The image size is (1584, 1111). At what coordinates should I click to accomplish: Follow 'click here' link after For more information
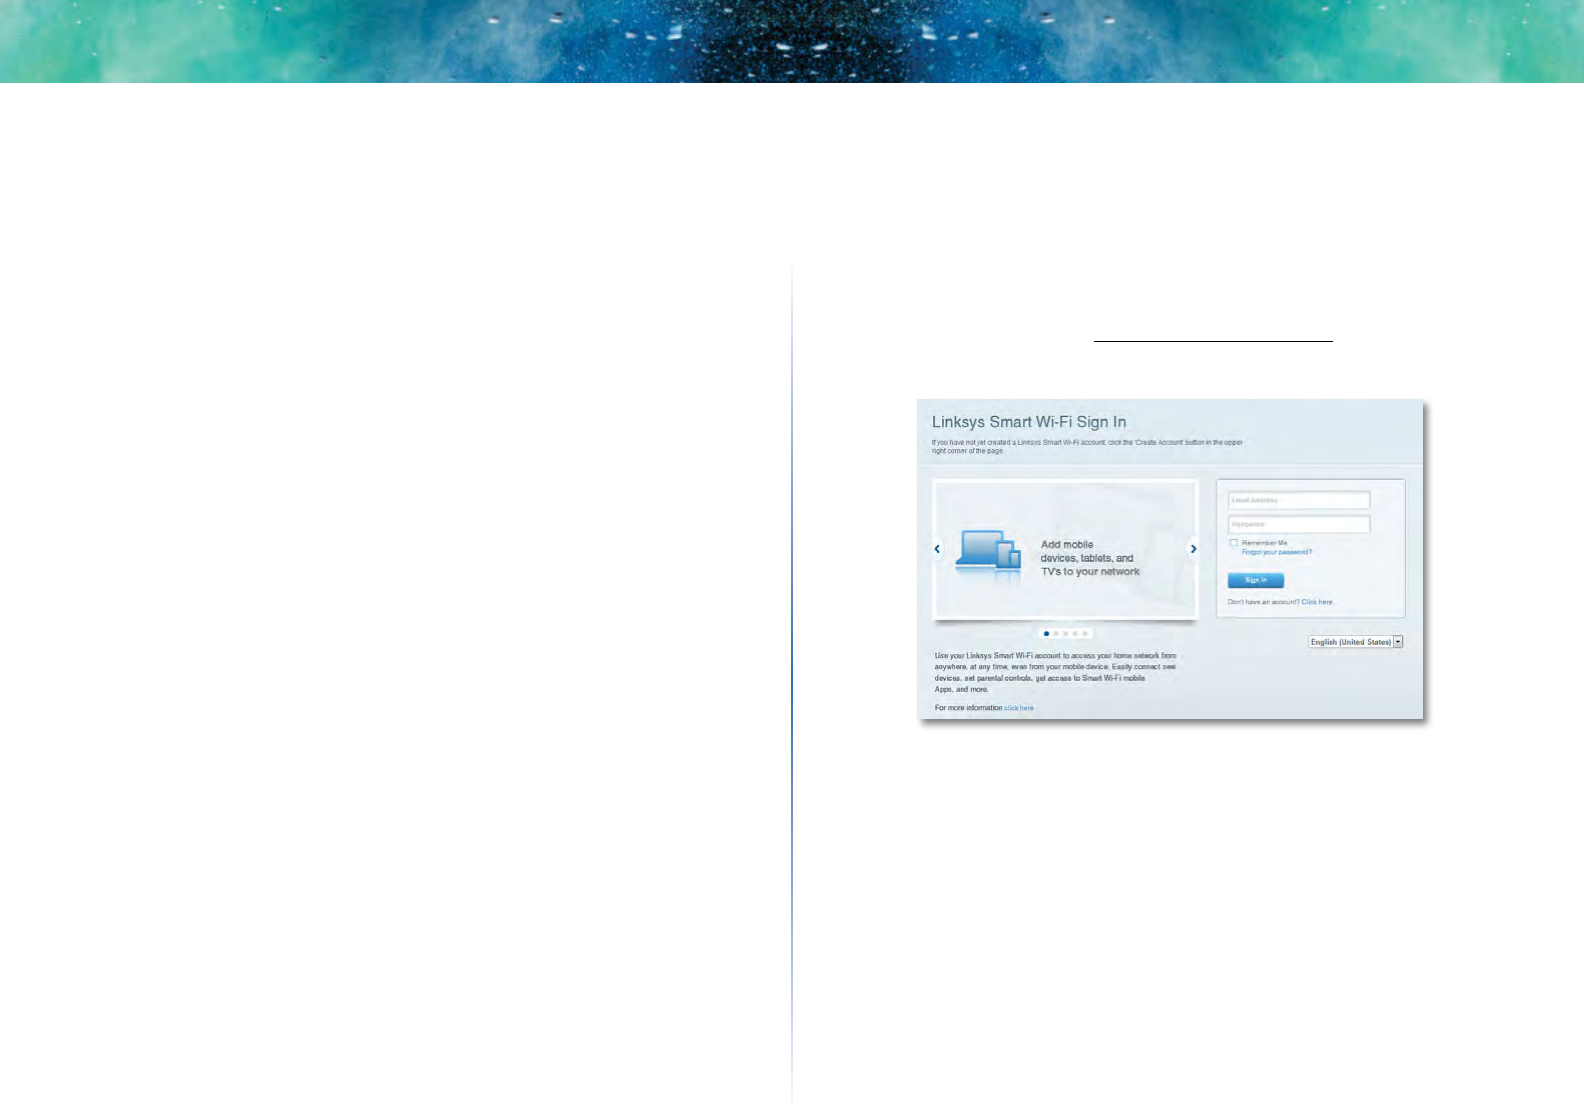tap(1019, 708)
